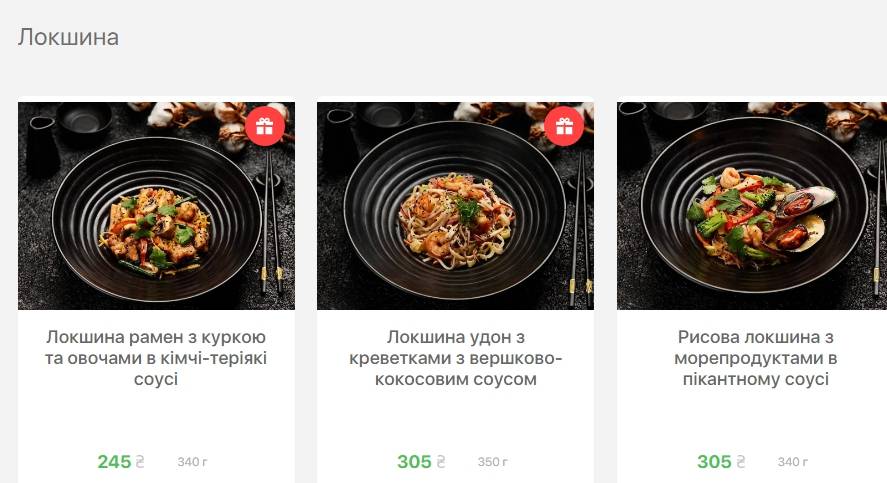
Task: Open the ramen with chicken dish photo
Action: pyautogui.click(x=156, y=206)
